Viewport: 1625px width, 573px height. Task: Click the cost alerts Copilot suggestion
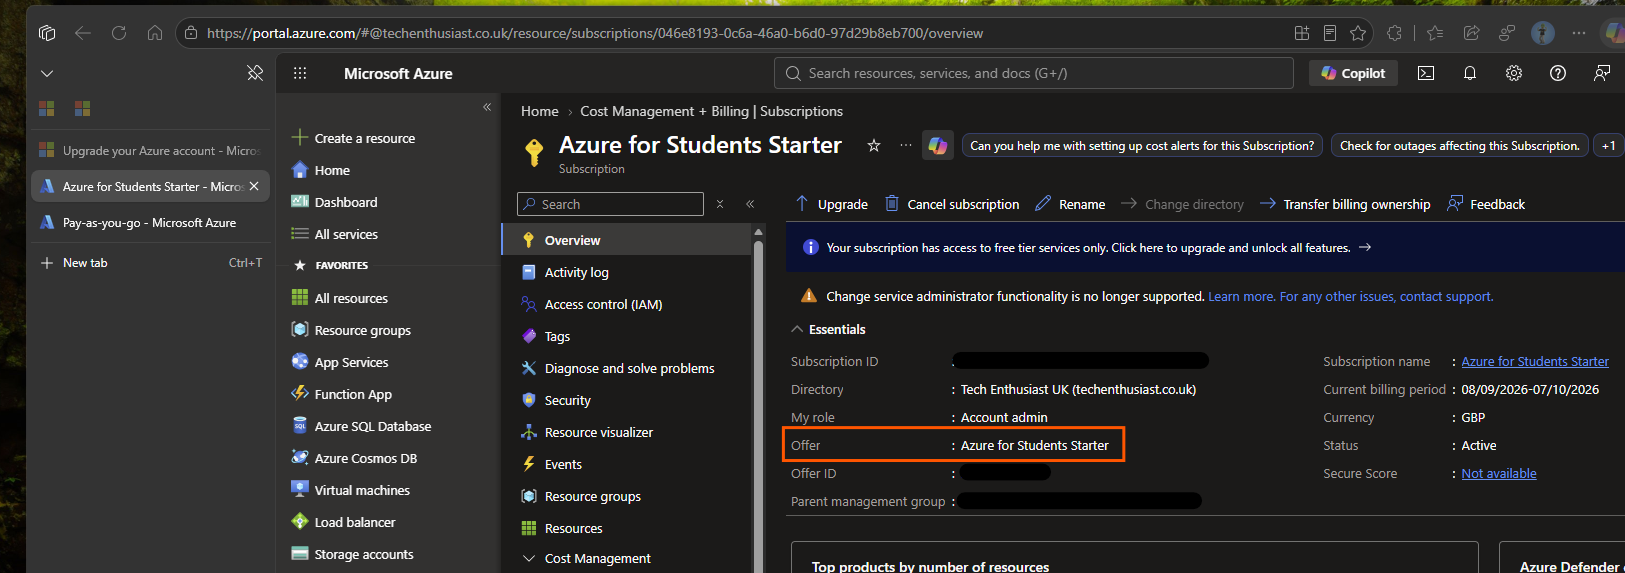pos(1142,146)
